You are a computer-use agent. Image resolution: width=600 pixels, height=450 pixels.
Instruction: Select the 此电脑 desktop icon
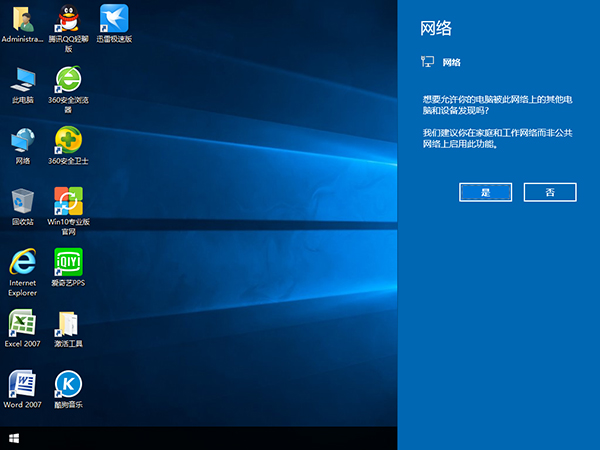[x=22, y=80]
